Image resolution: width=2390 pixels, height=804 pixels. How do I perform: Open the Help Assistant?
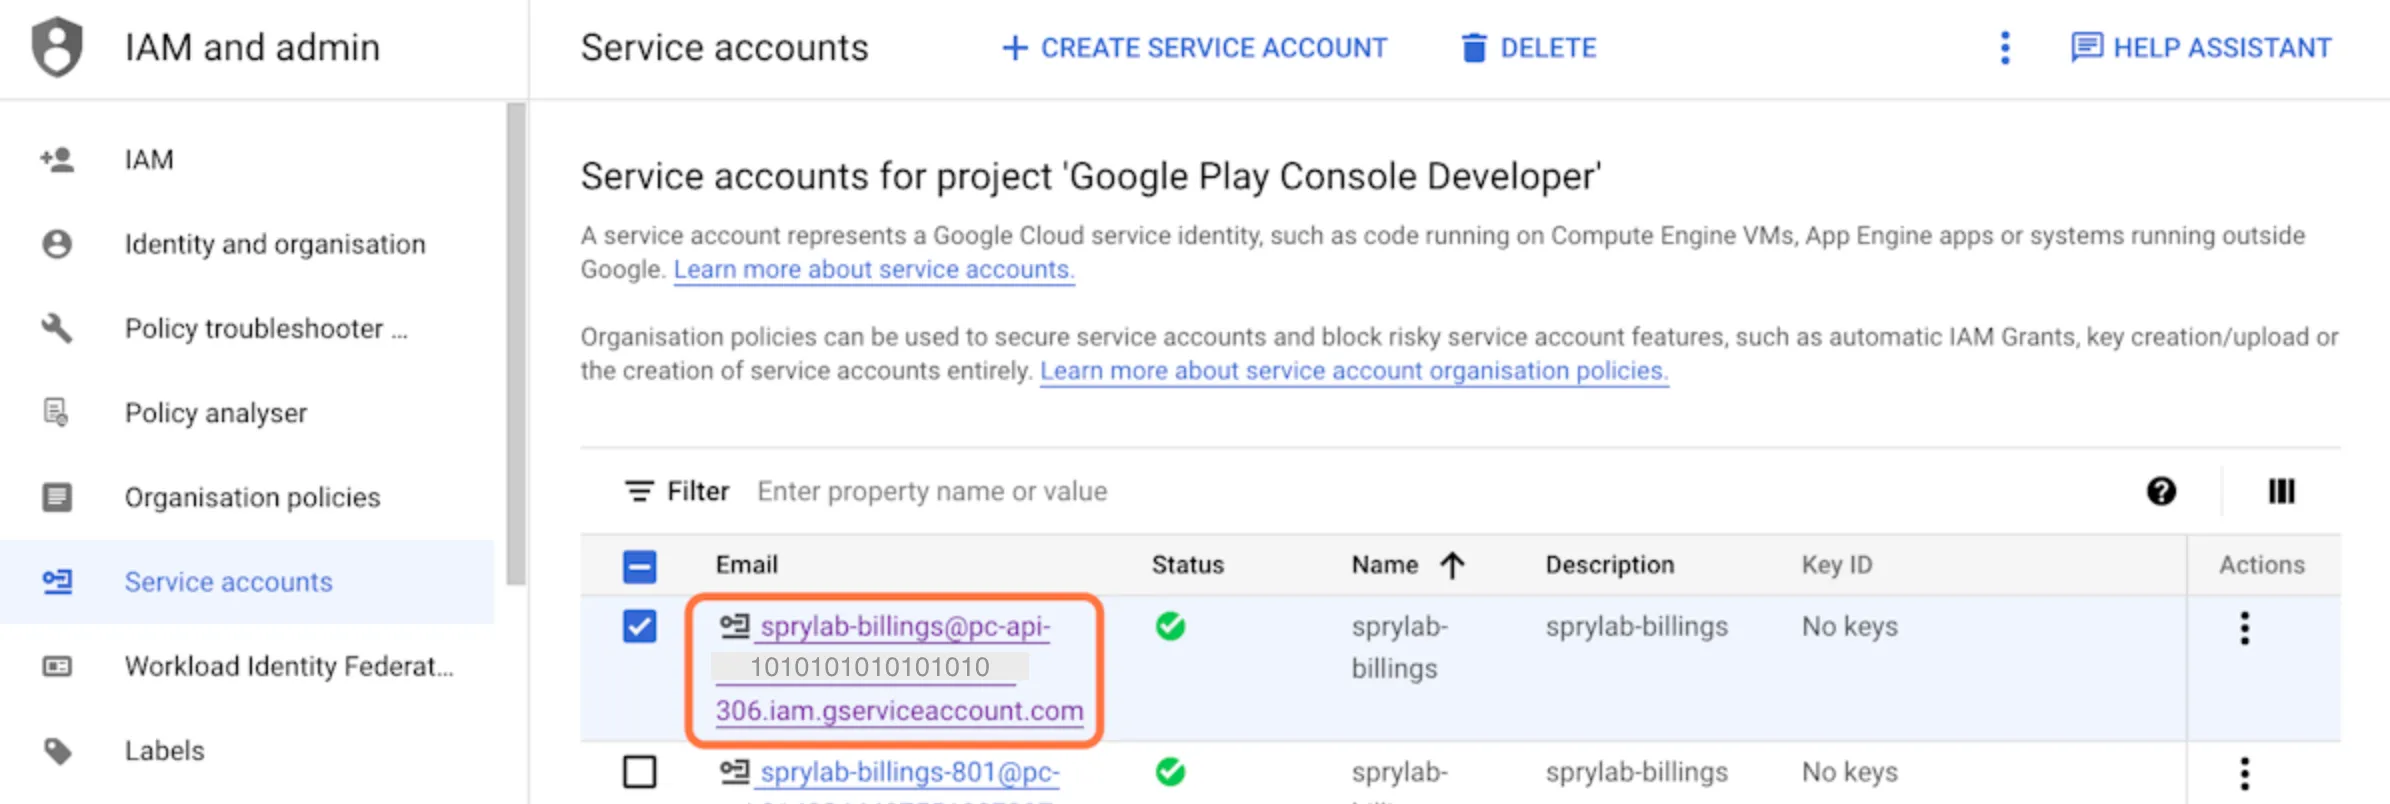2200,48
